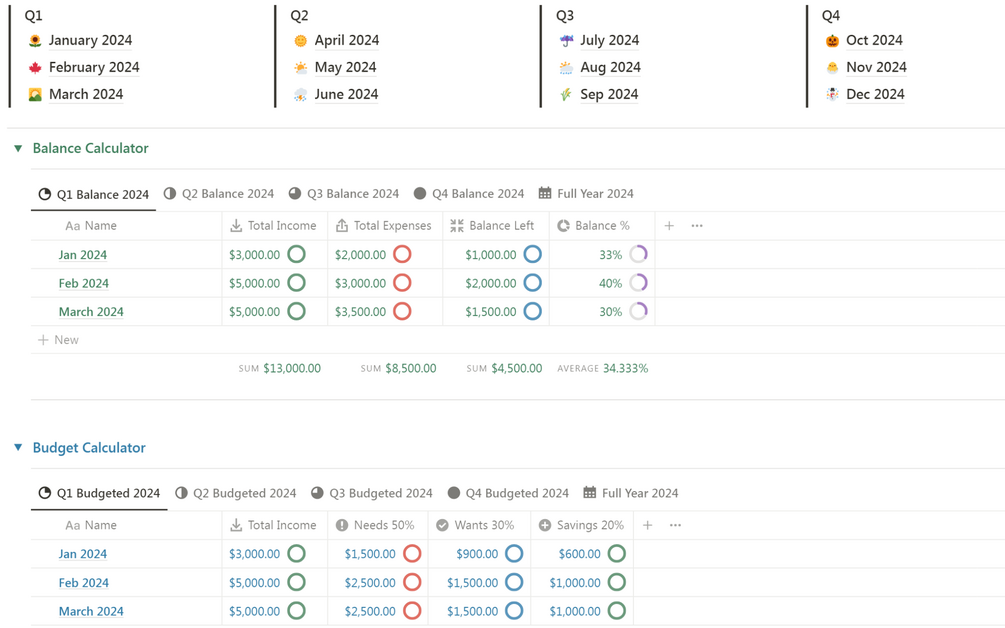Screen dimensions: 1005x628
Task: Click the progress ring beside Feb 2024 40%
Action: click(638, 283)
